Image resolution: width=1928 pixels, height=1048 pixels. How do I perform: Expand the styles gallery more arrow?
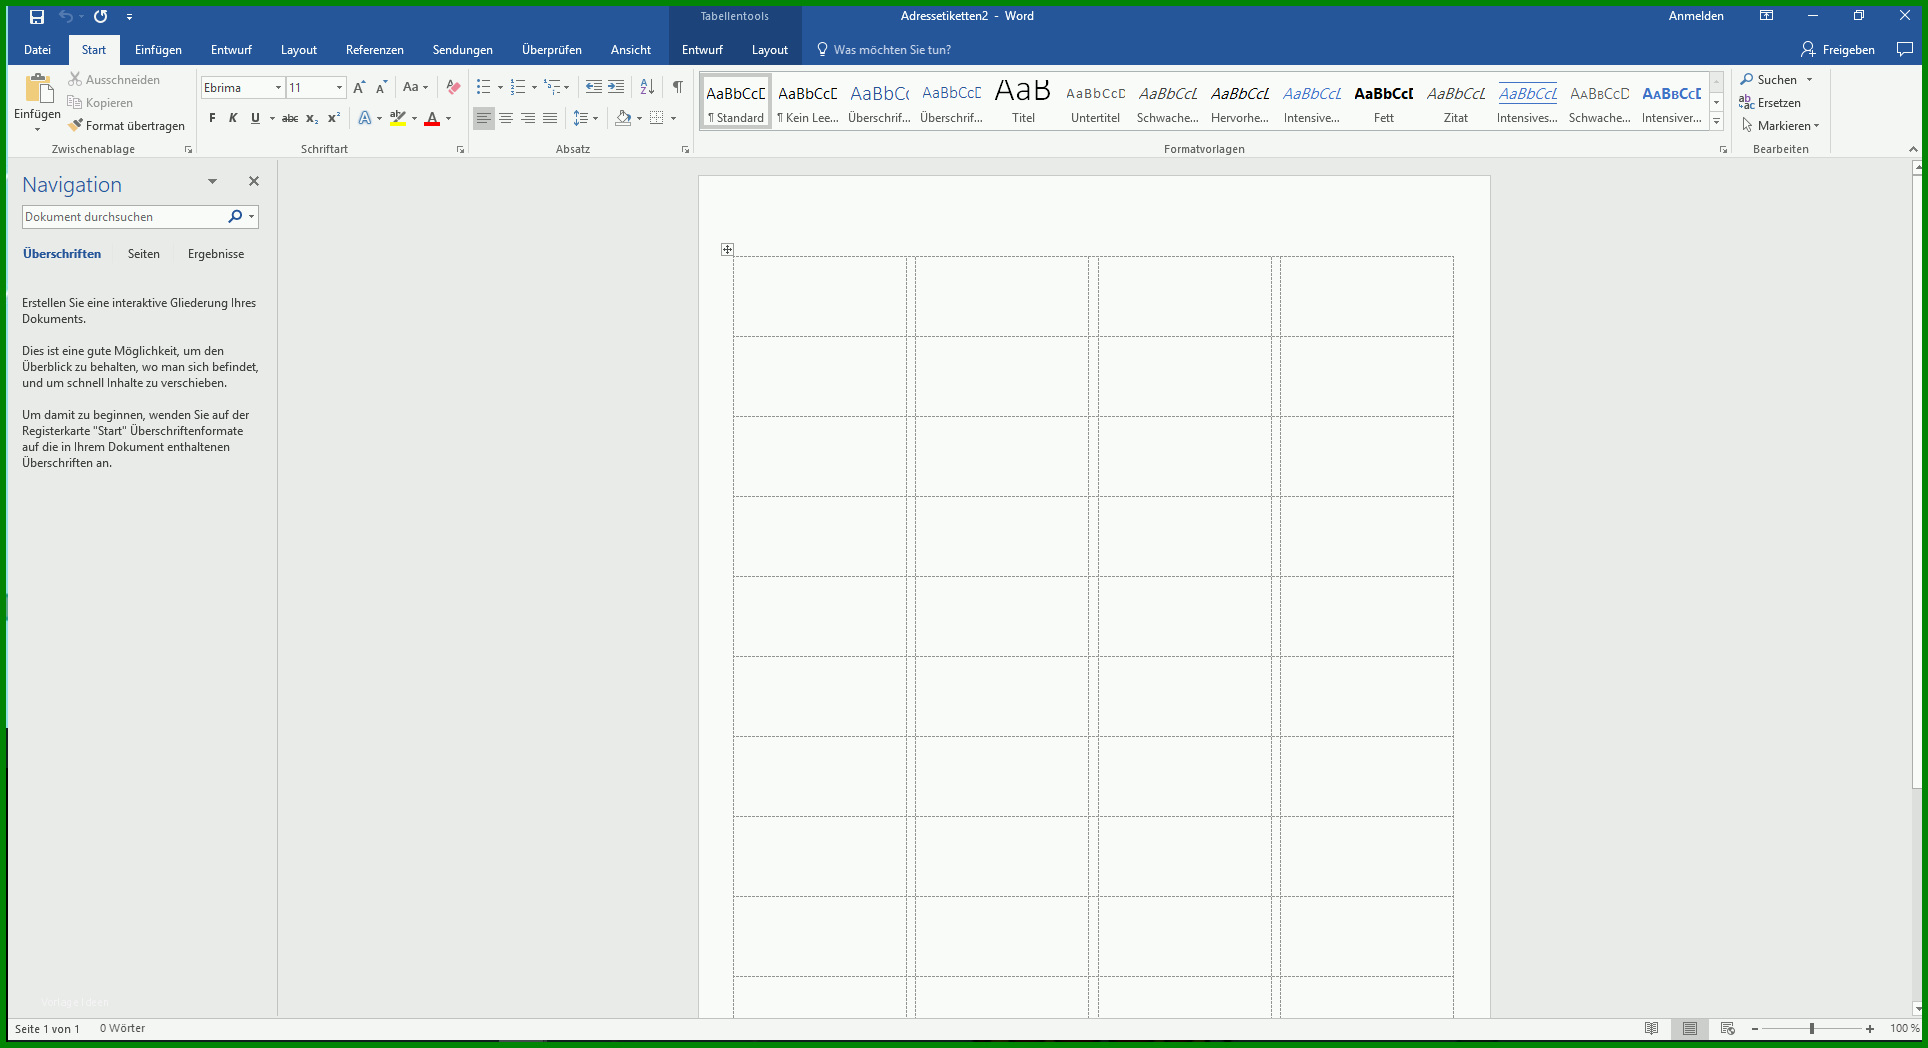(x=1716, y=121)
